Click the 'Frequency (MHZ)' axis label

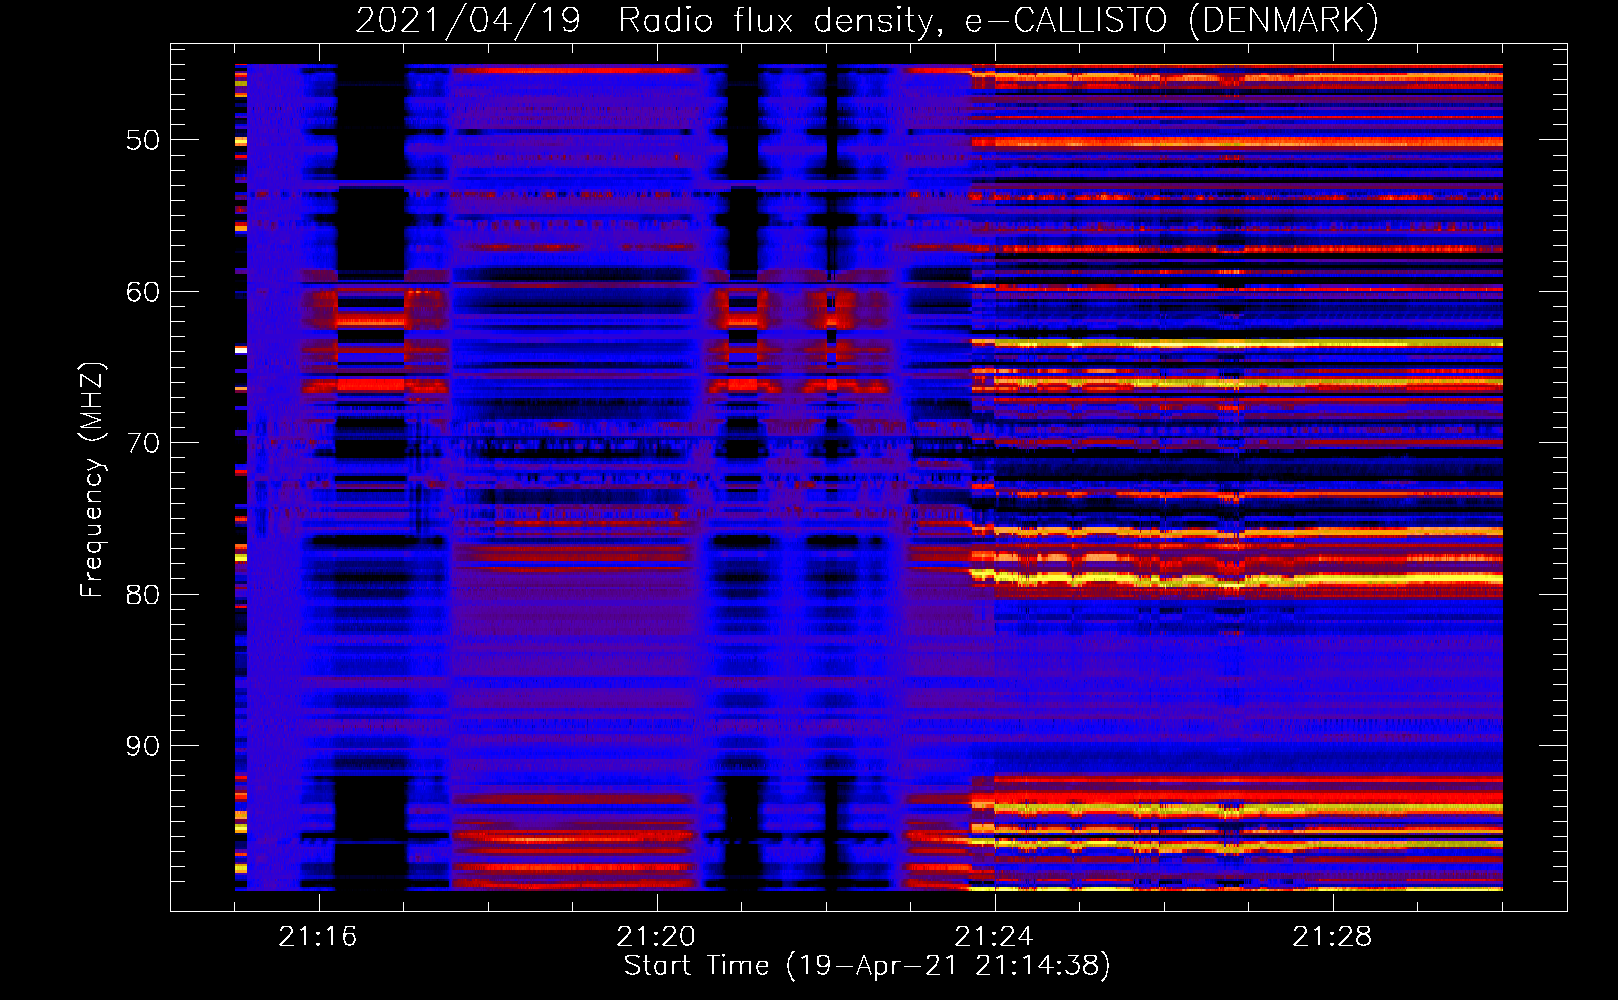click(x=91, y=480)
